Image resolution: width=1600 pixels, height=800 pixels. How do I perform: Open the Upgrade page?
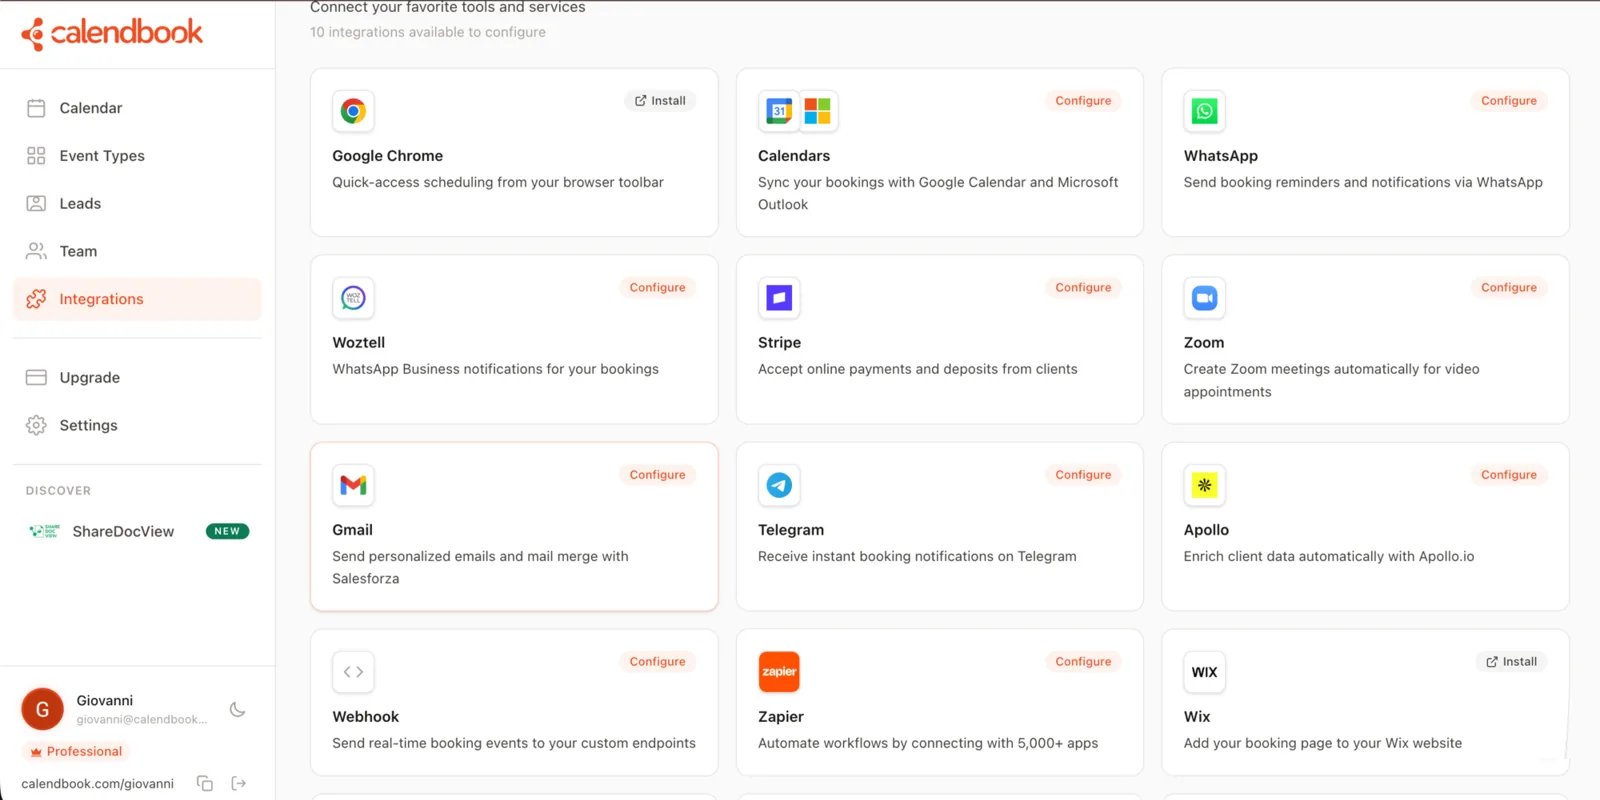point(137,377)
